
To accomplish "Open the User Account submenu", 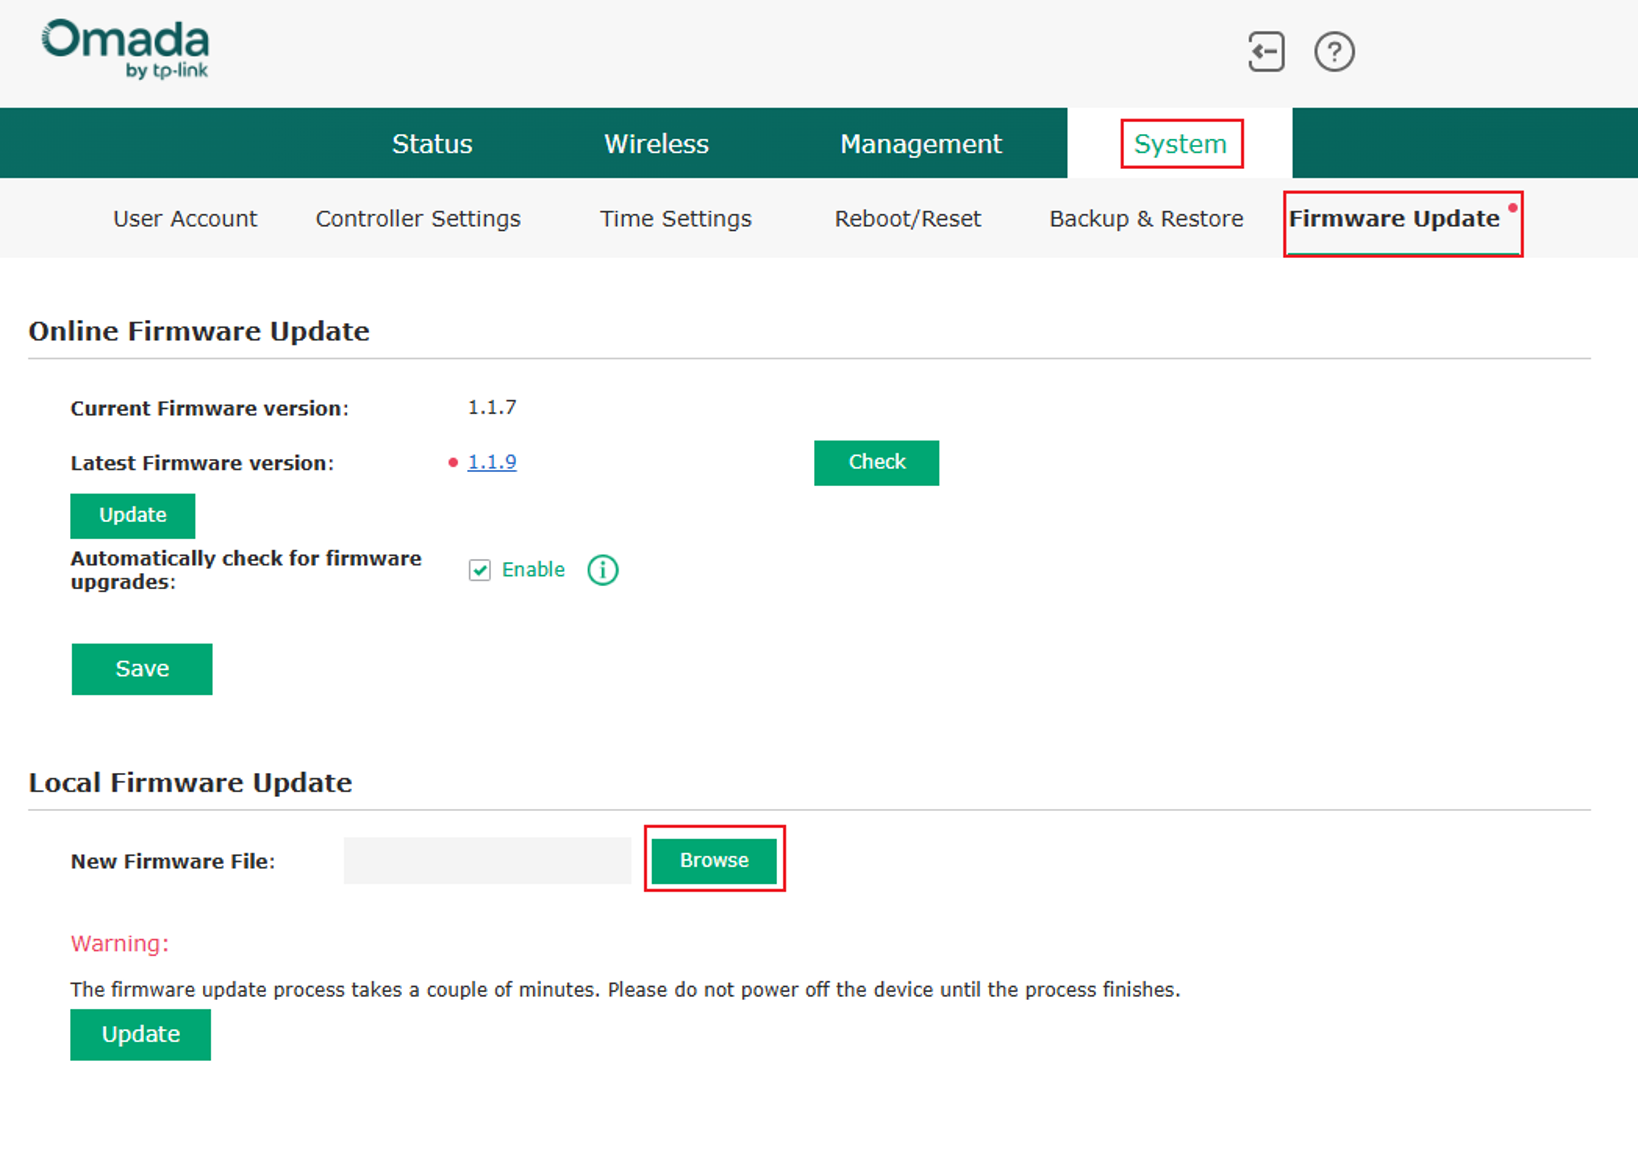I will [x=185, y=219].
